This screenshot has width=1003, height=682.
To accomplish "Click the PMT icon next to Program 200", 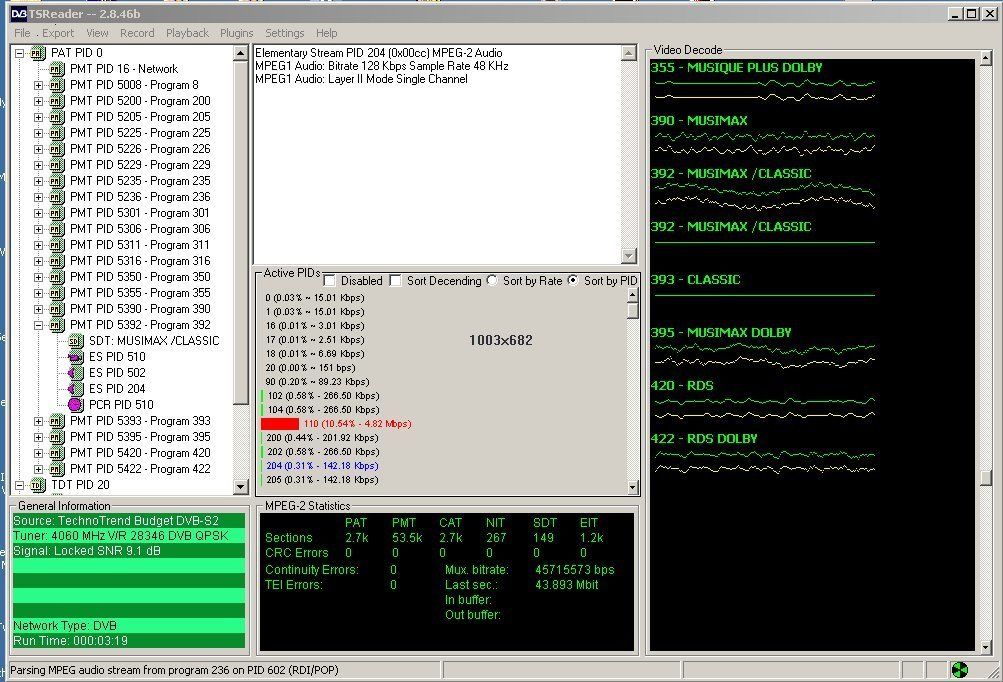I will [57, 101].
